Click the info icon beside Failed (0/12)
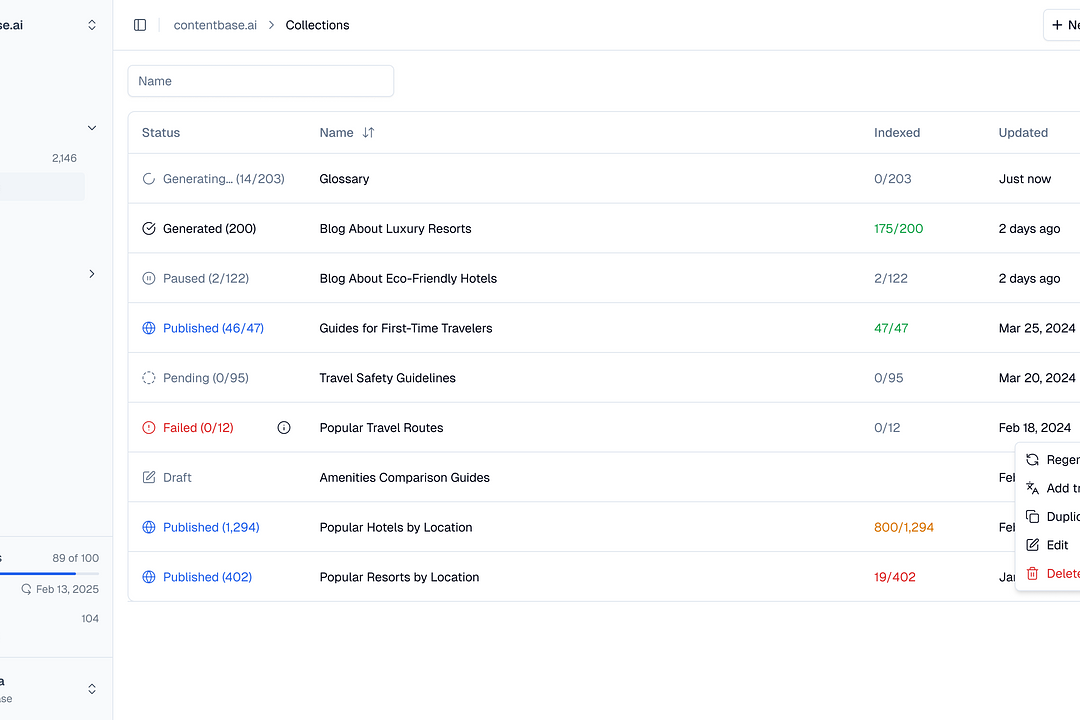The width and height of the screenshot is (1080, 720). (x=284, y=427)
